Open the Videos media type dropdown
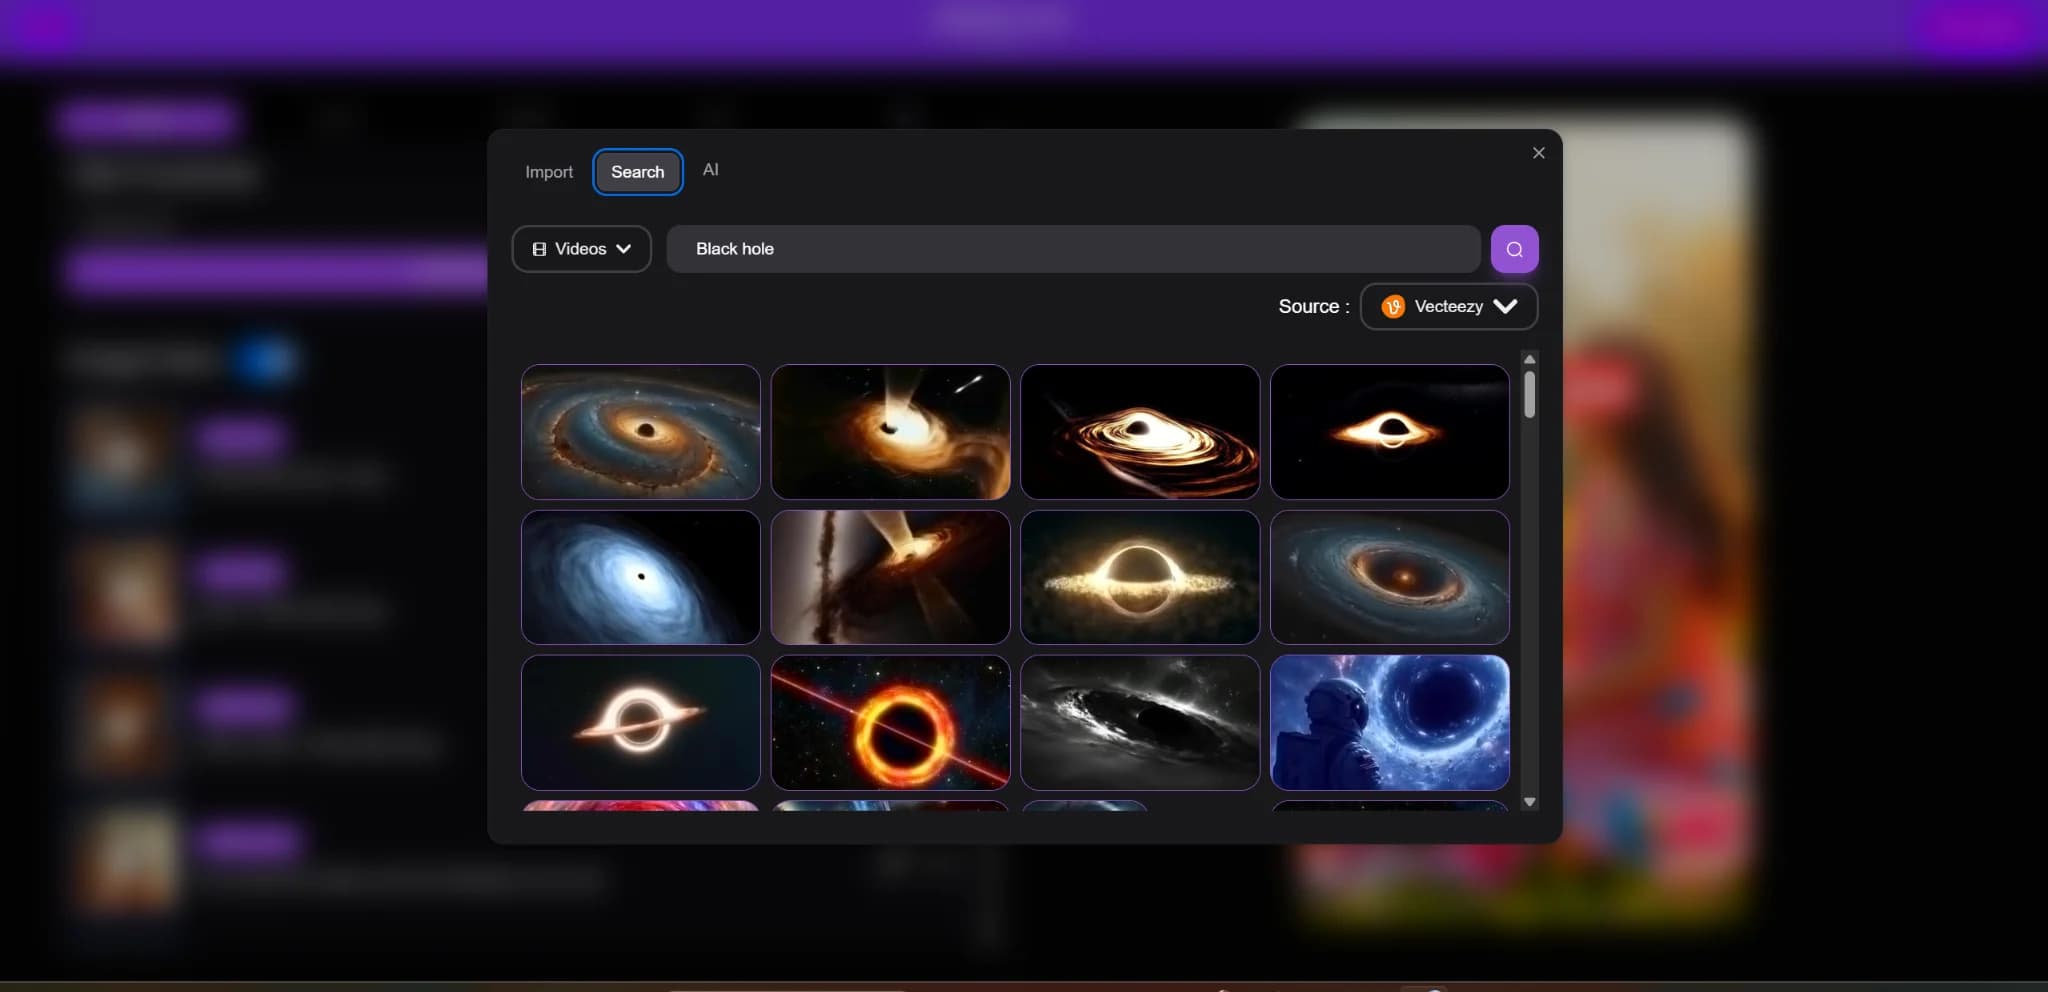Viewport: 2048px width, 992px height. pos(581,249)
